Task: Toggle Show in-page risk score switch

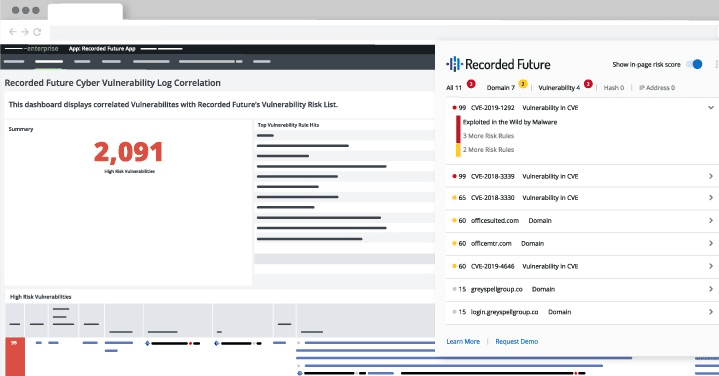Action: pyautogui.click(x=694, y=64)
